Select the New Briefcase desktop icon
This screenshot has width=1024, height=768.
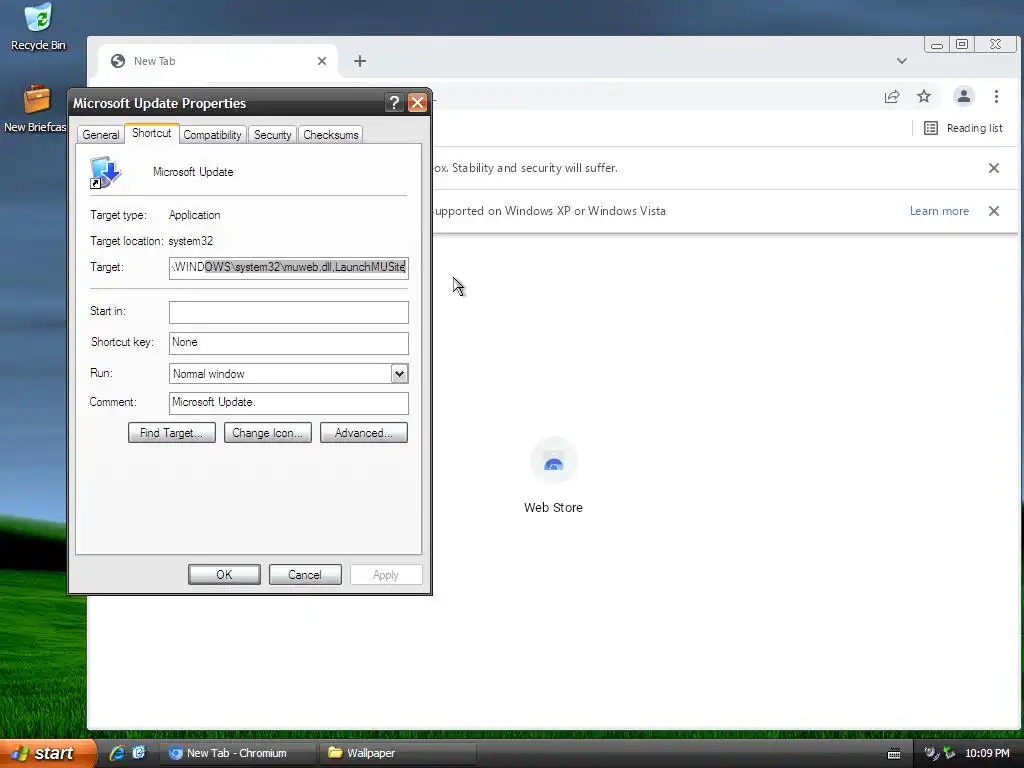(x=35, y=108)
